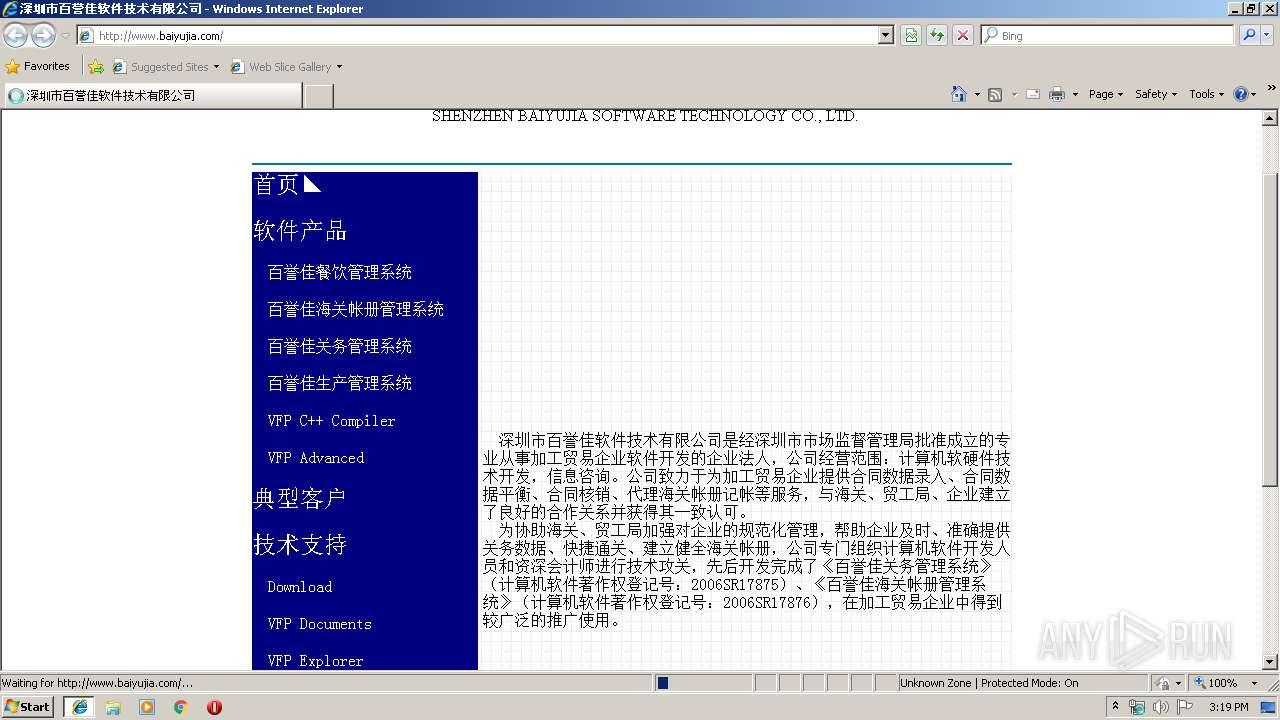Click the 技术支持 sidebar heading
The width and height of the screenshot is (1280, 720).
[300, 545]
